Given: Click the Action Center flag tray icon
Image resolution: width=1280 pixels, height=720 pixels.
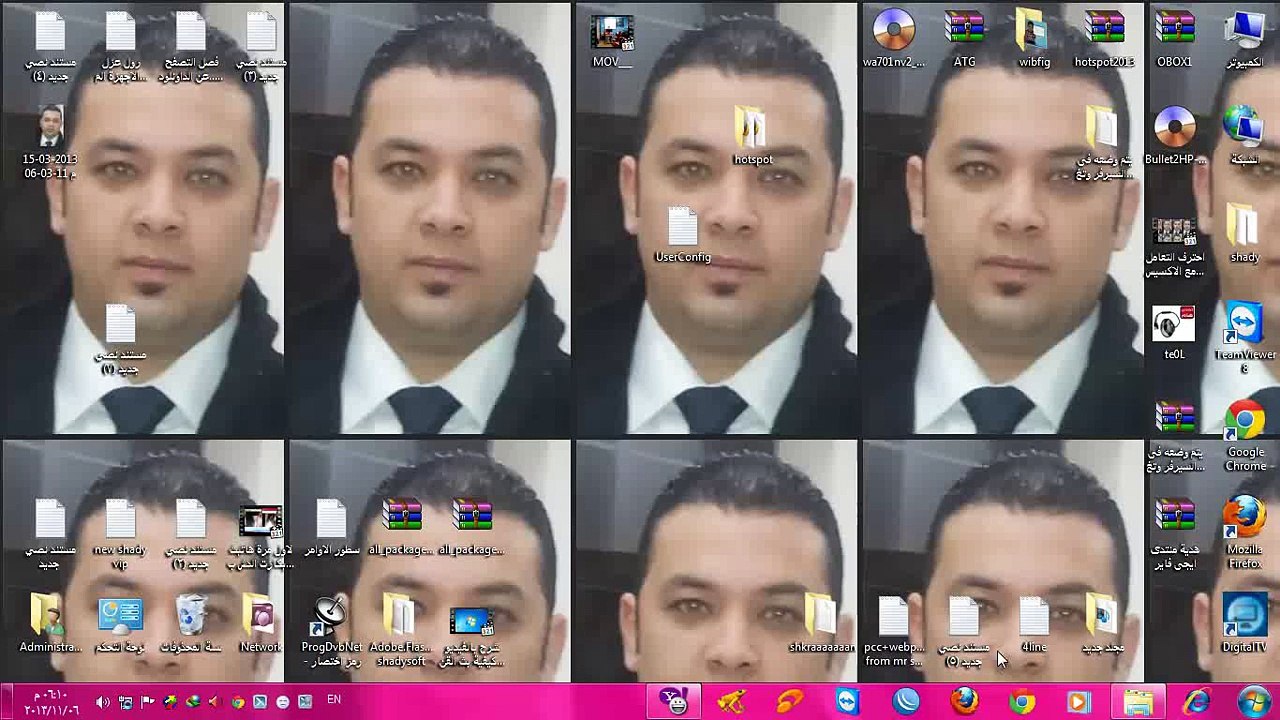Looking at the screenshot, I should [x=147, y=702].
